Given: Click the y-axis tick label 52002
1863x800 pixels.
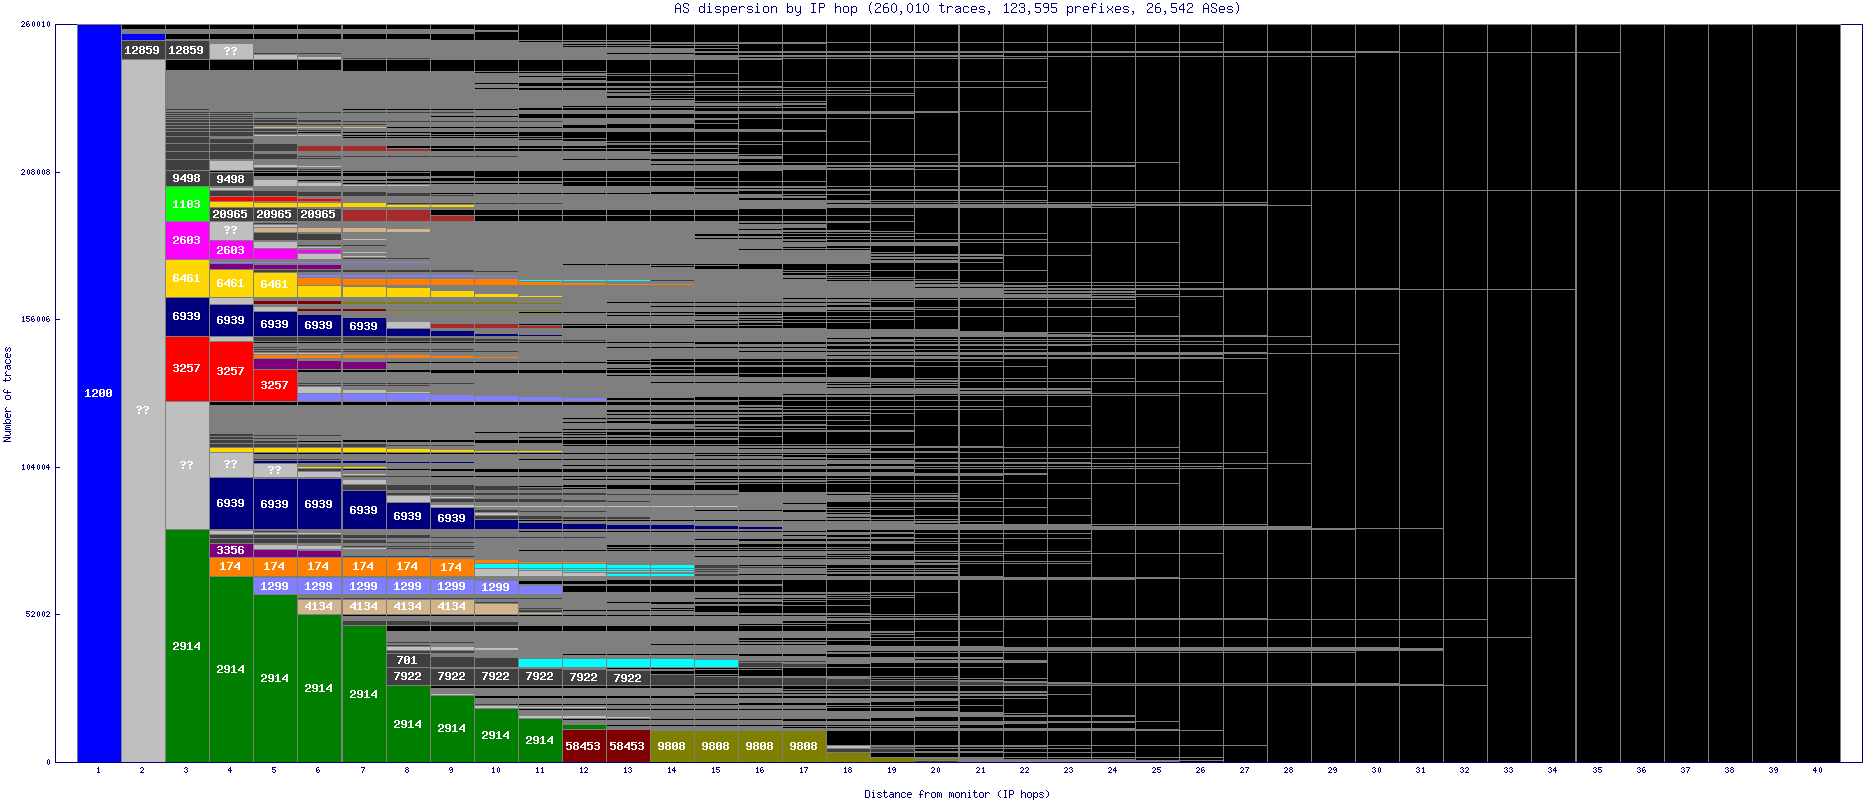Looking at the screenshot, I should tap(38, 614).
